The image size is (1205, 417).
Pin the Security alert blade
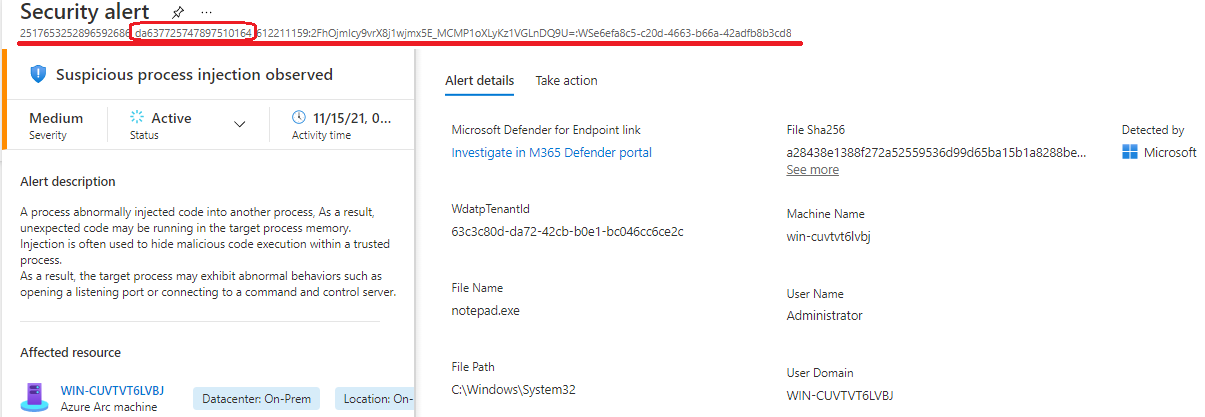tap(179, 12)
